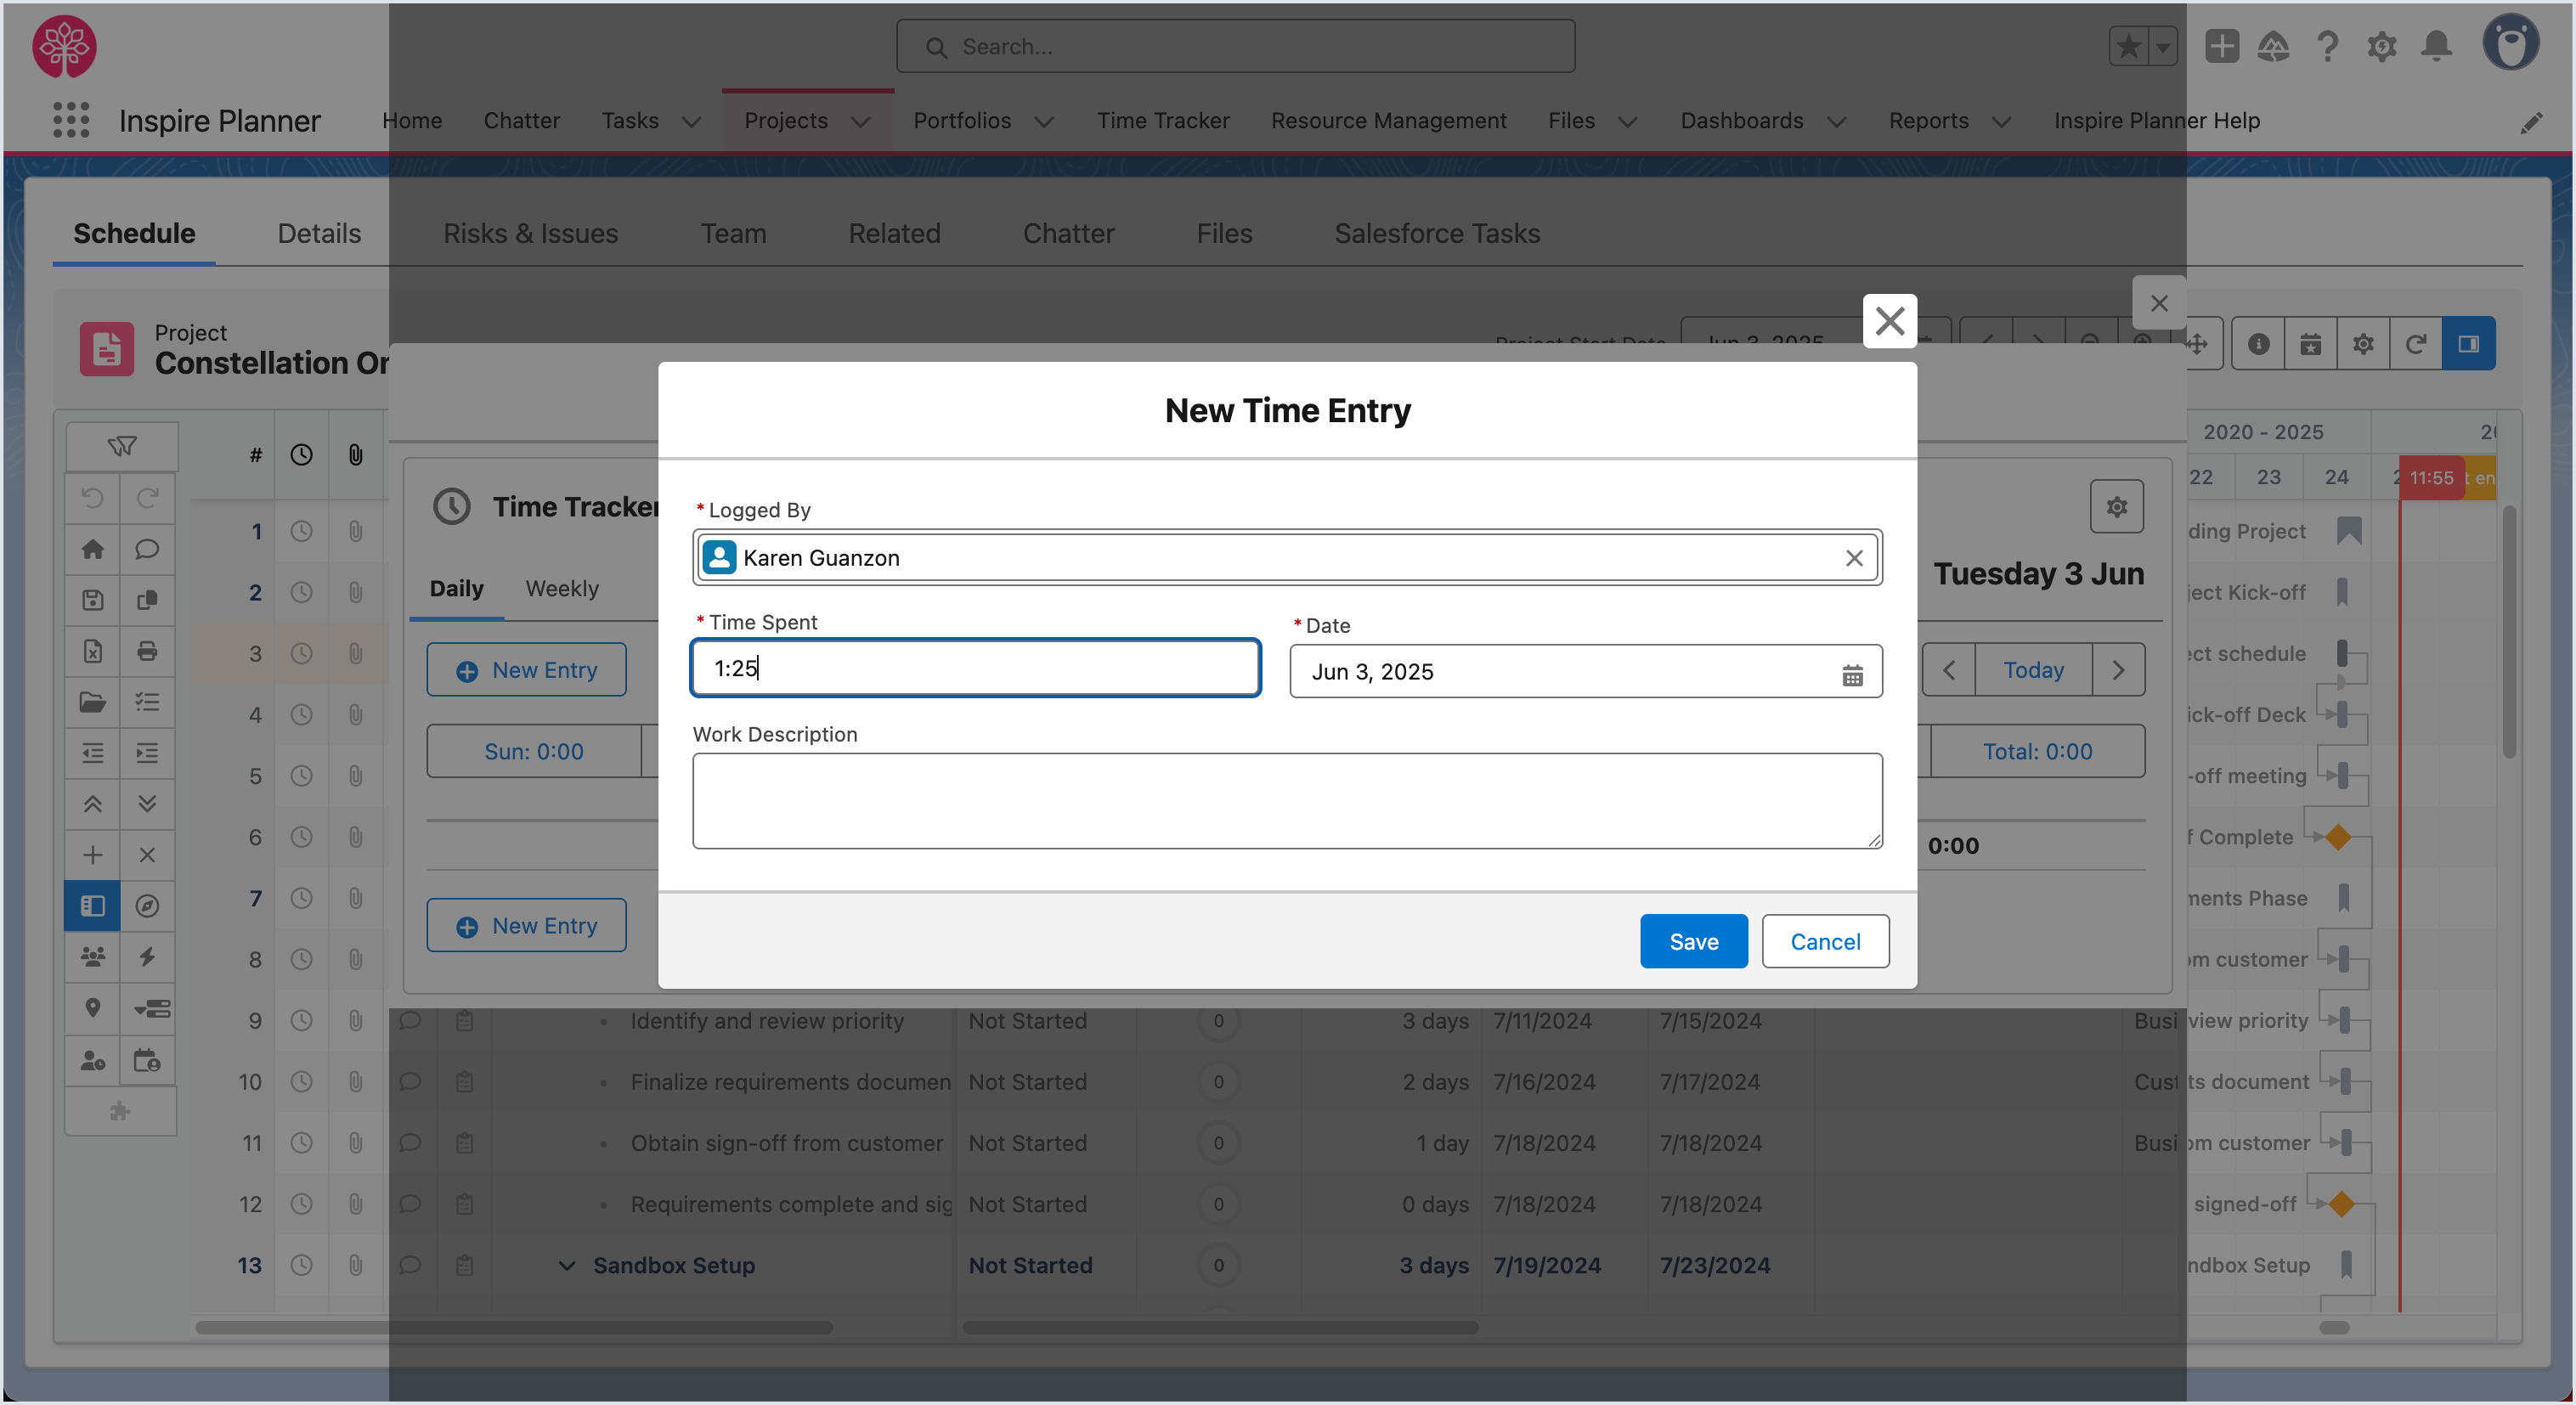2576x1405 pixels.
Task: Open the date picker calendar icon
Action: (x=1852, y=676)
